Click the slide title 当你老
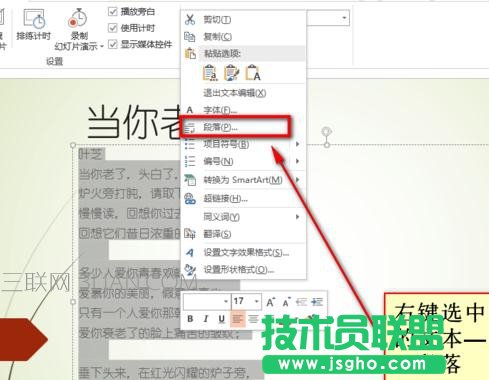Image resolution: width=489 pixels, height=380 pixels. (134, 121)
